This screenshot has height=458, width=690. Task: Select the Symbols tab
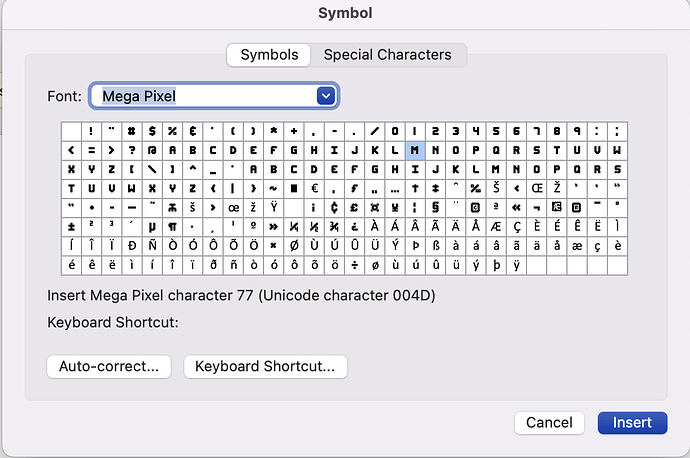(268, 55)
